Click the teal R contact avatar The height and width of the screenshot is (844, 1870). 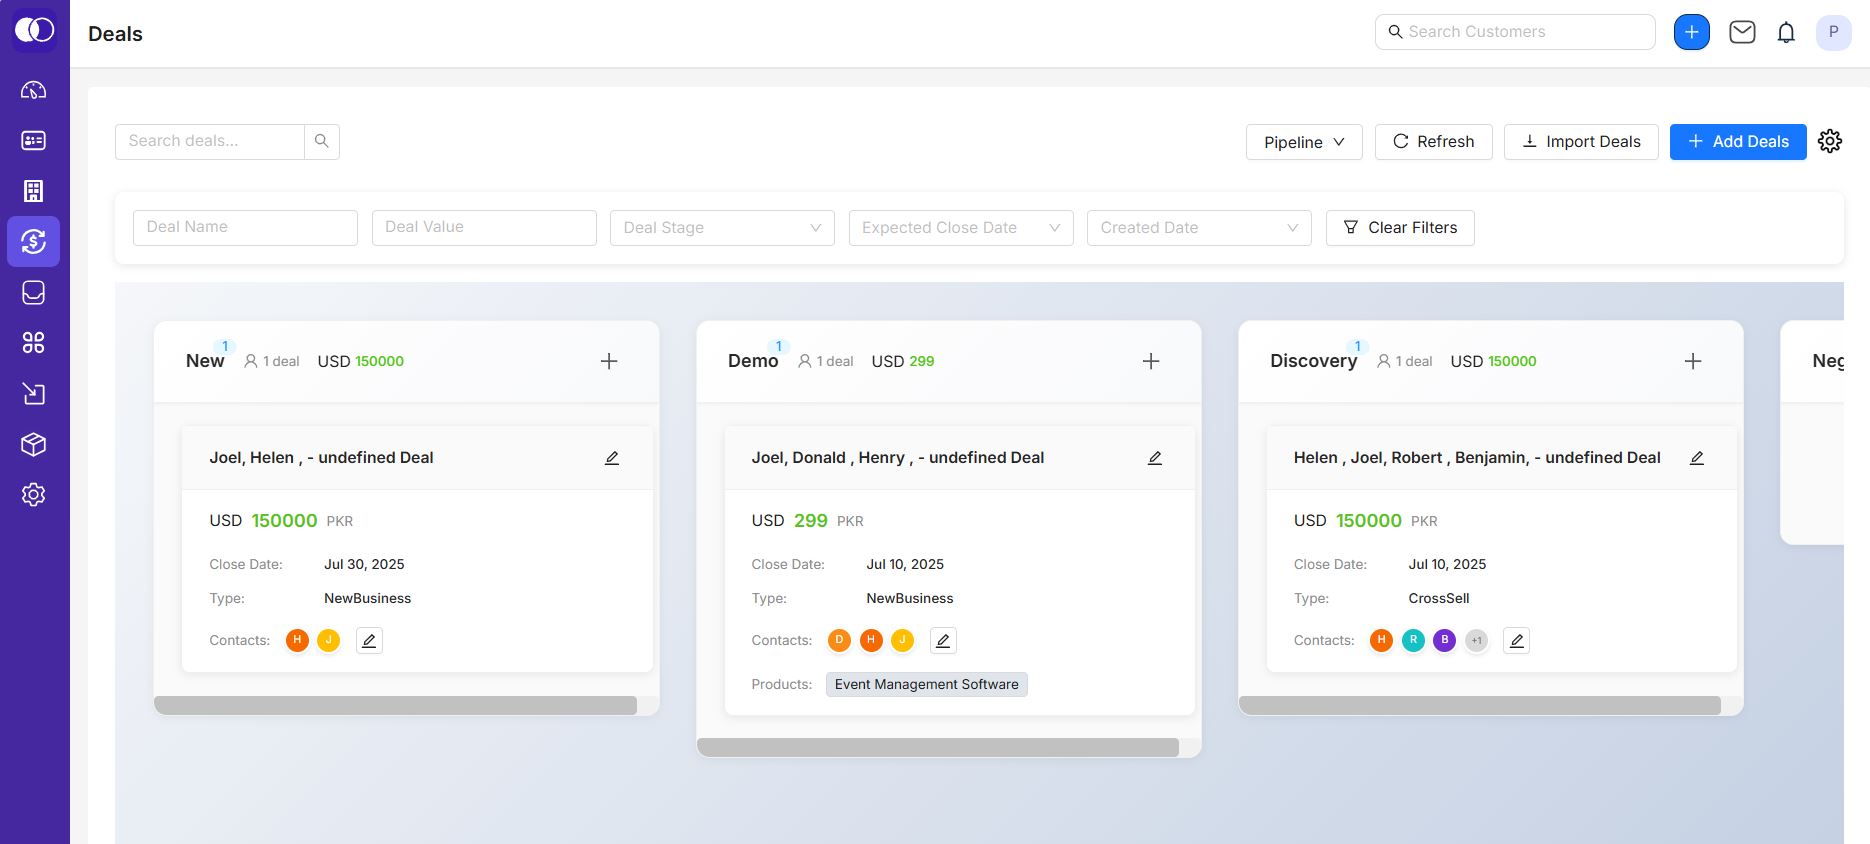click(x=1413, y=640)
